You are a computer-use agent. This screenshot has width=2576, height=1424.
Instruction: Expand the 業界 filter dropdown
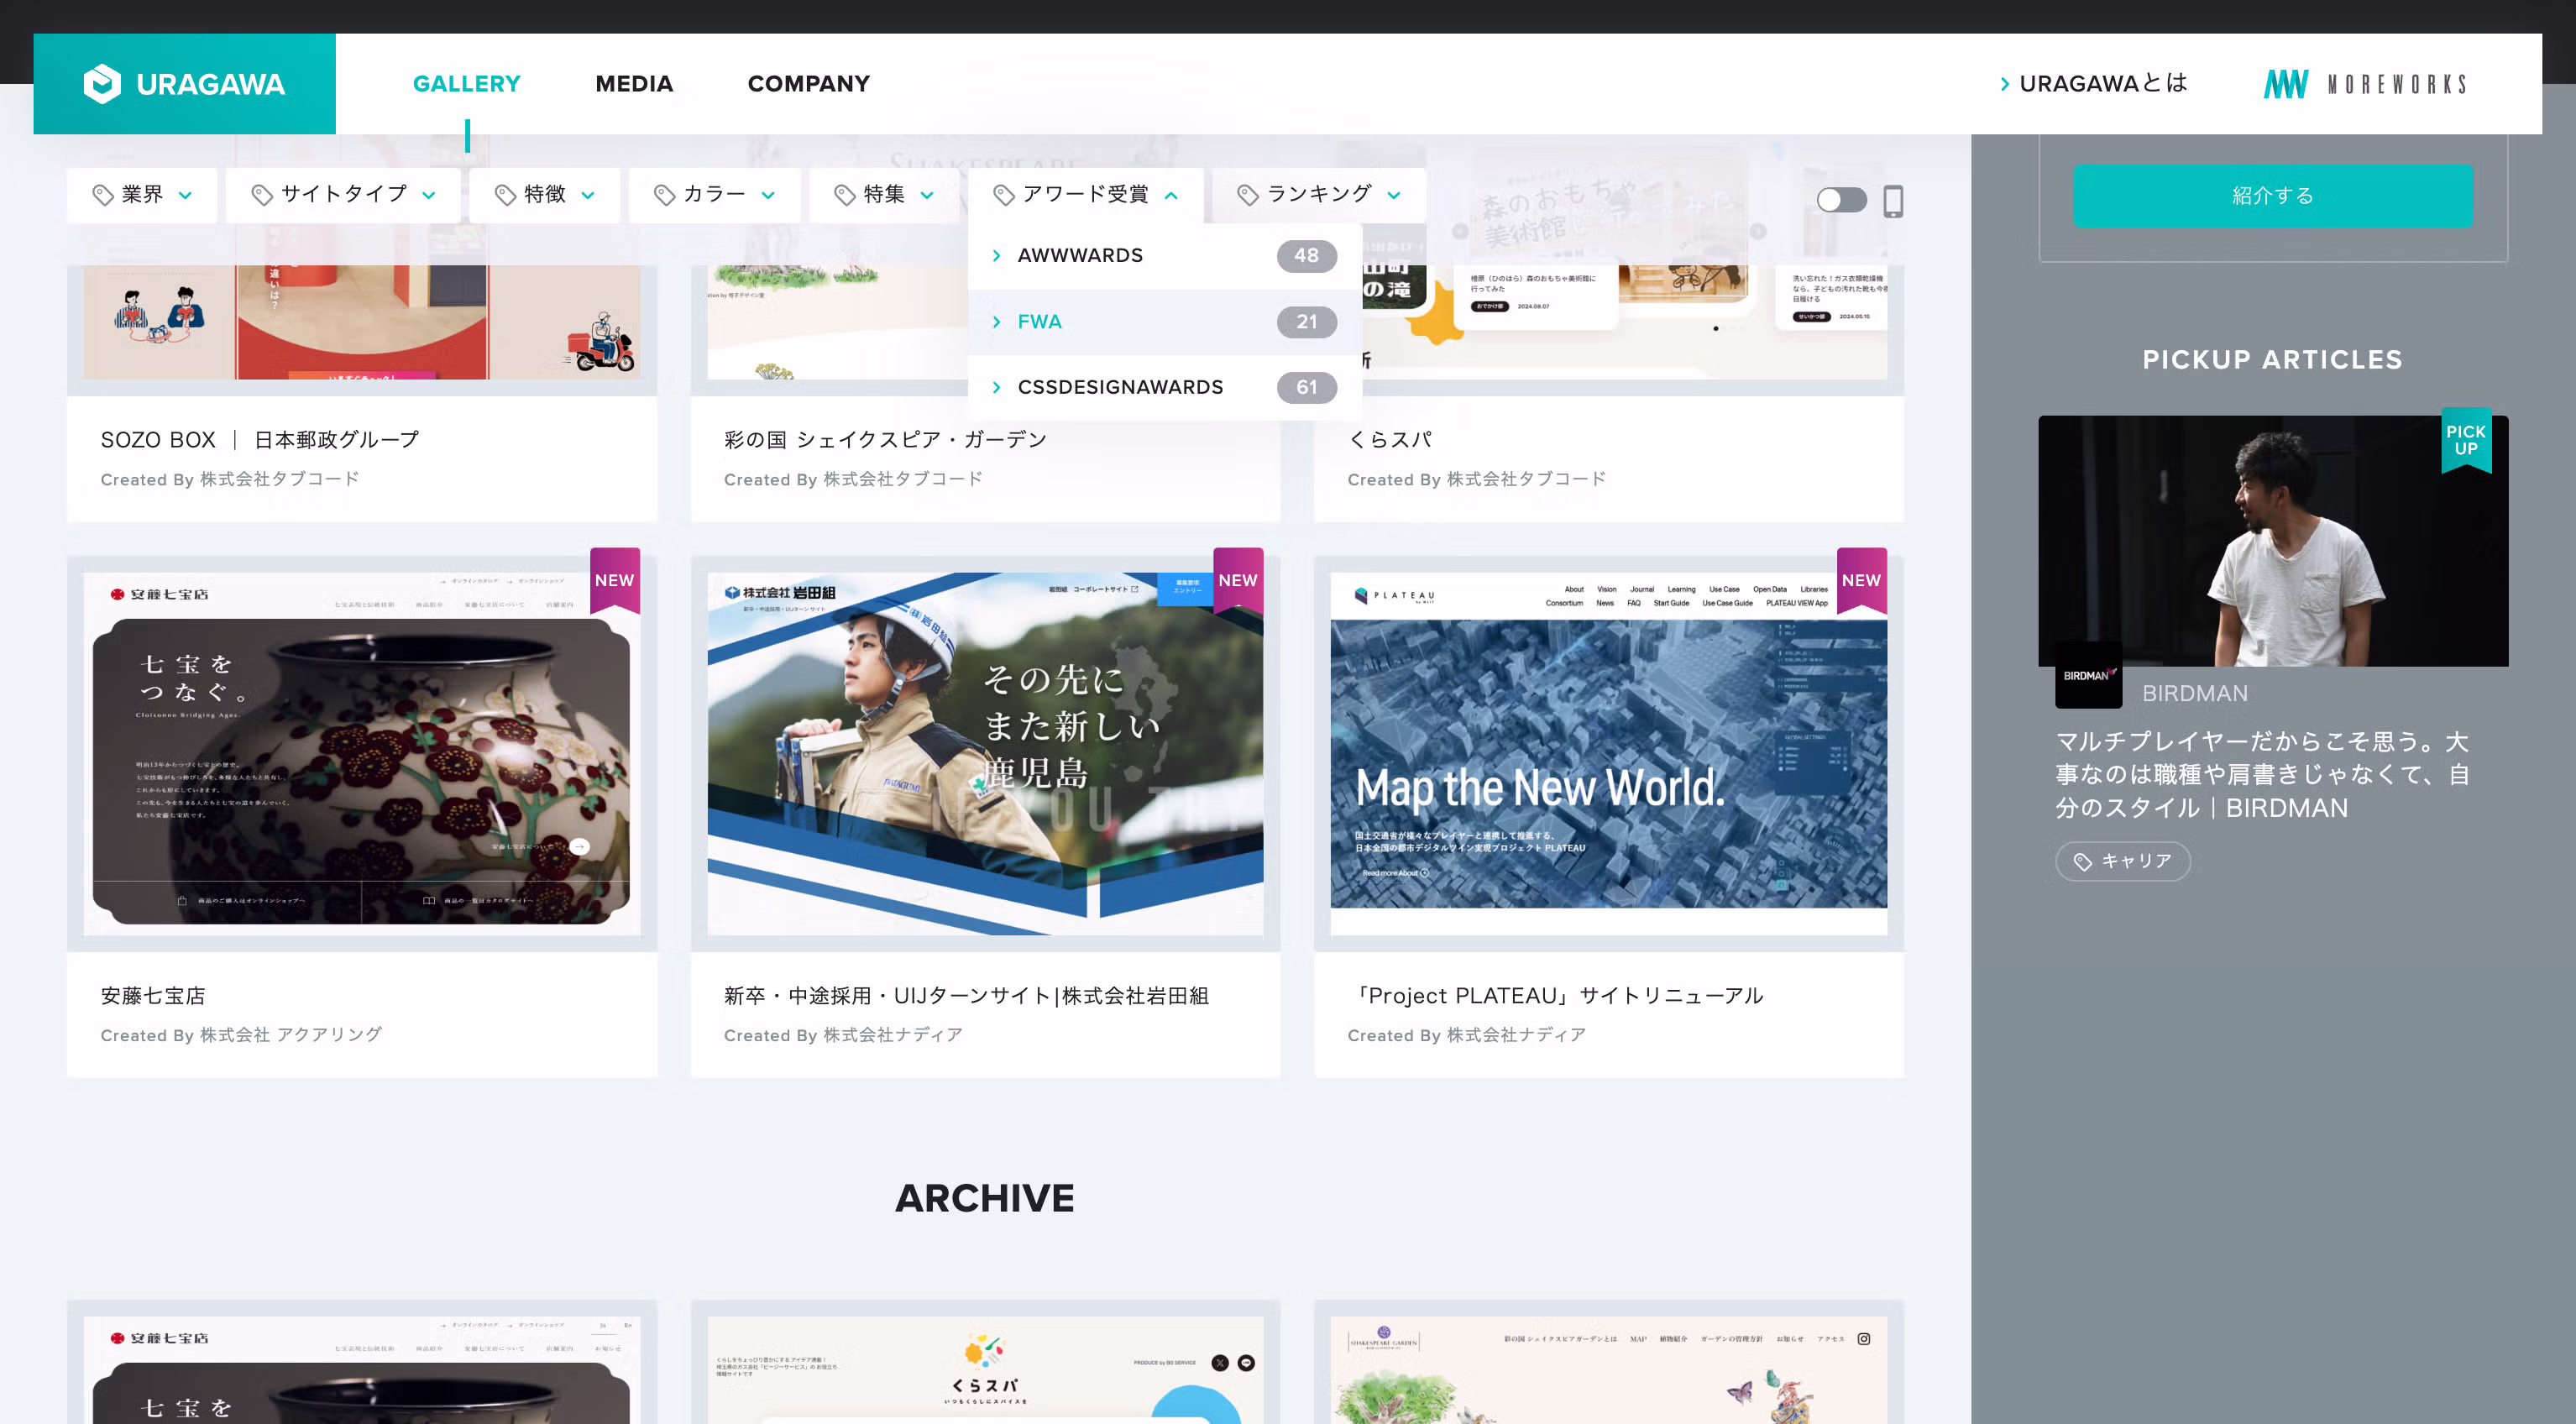[x=142, y=195]
